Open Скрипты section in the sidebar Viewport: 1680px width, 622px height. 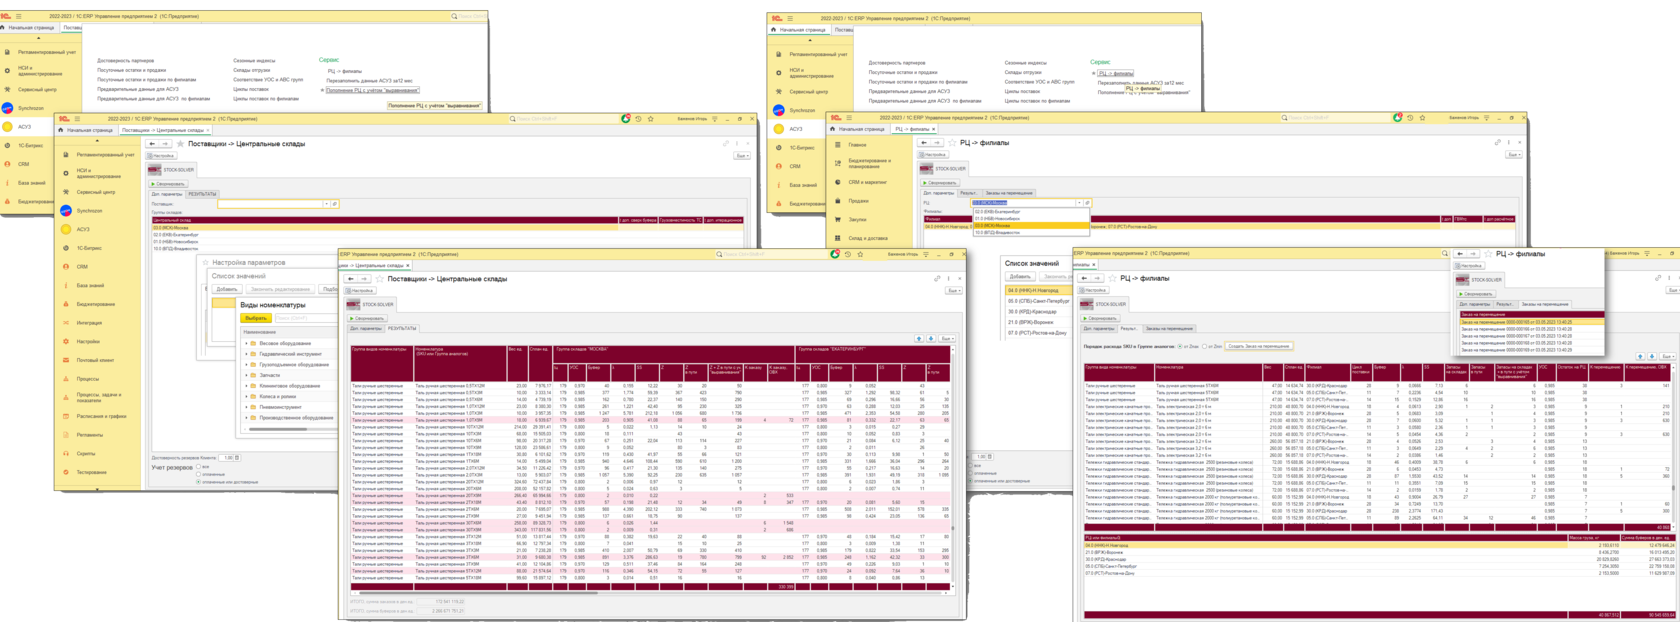(86, 453)
